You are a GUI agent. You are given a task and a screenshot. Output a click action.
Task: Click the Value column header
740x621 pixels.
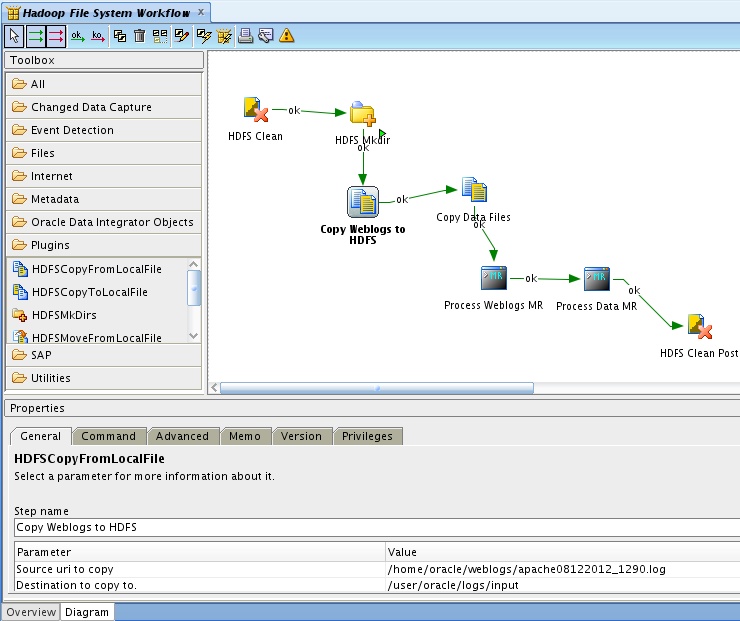(x=563, y=552)
